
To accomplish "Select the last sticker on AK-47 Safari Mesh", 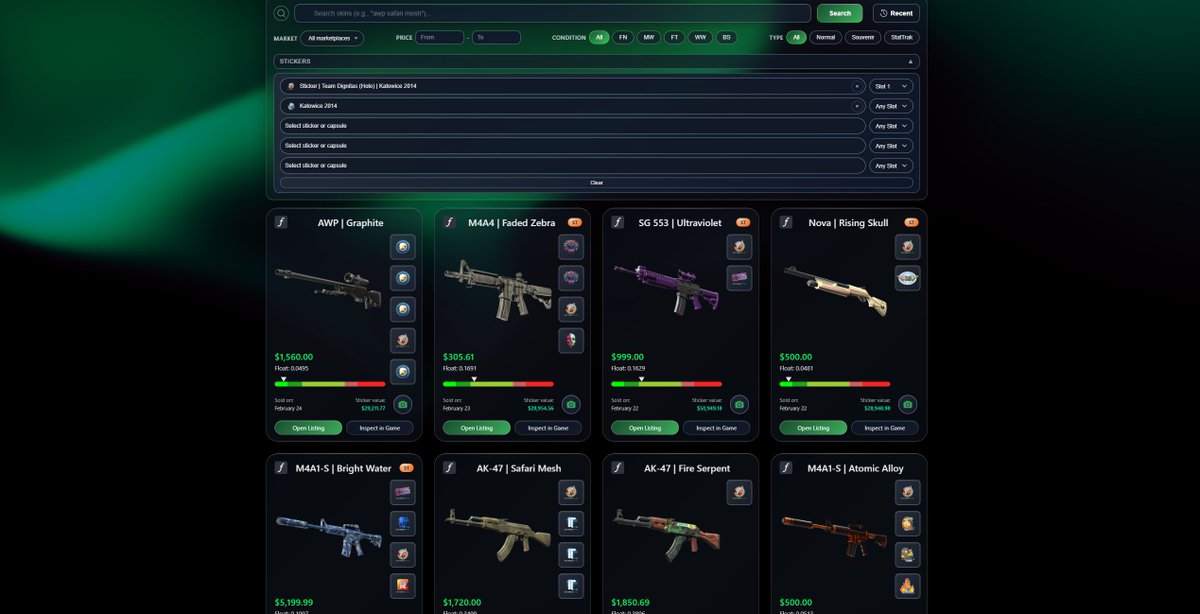I will click(571, 585).
